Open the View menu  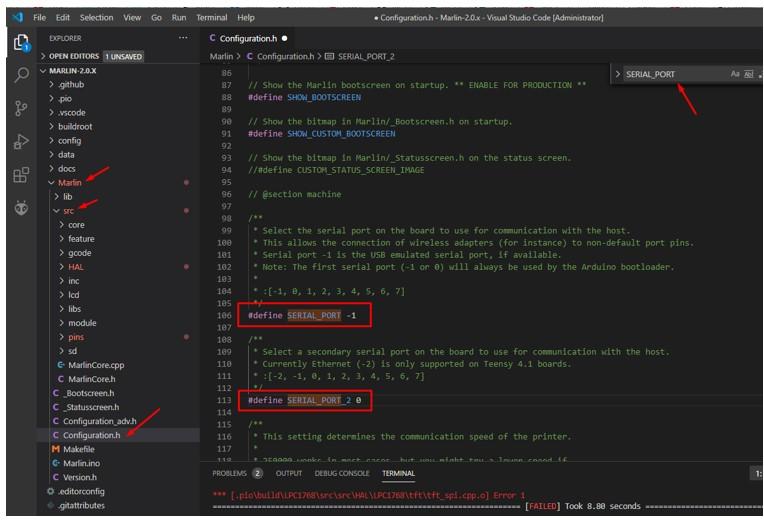tap(132, 18)
